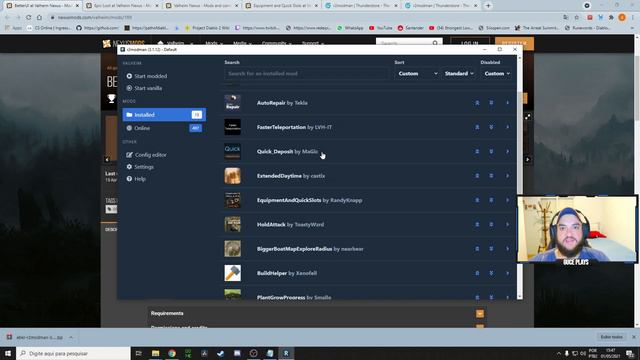Click the BuildHelper hammer thumbnail
The height and width of the screenshot is (360, 640).
click(233, 273)
